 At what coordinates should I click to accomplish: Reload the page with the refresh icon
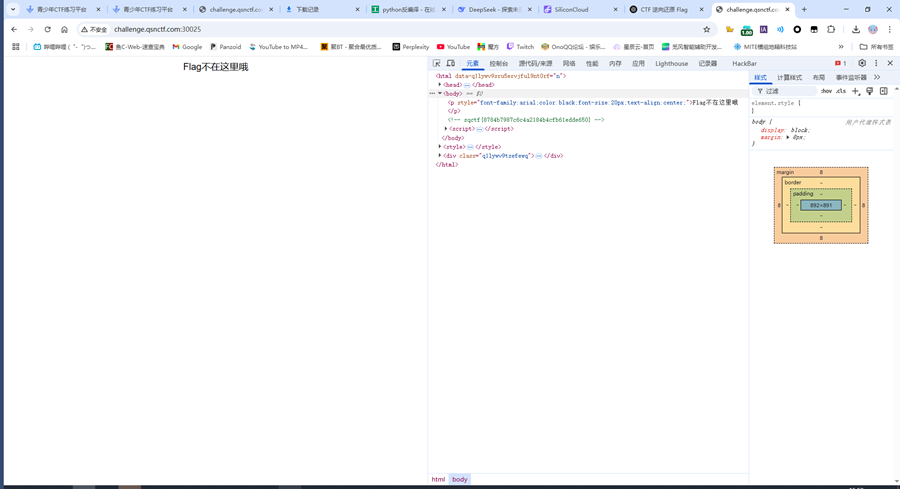48,29
